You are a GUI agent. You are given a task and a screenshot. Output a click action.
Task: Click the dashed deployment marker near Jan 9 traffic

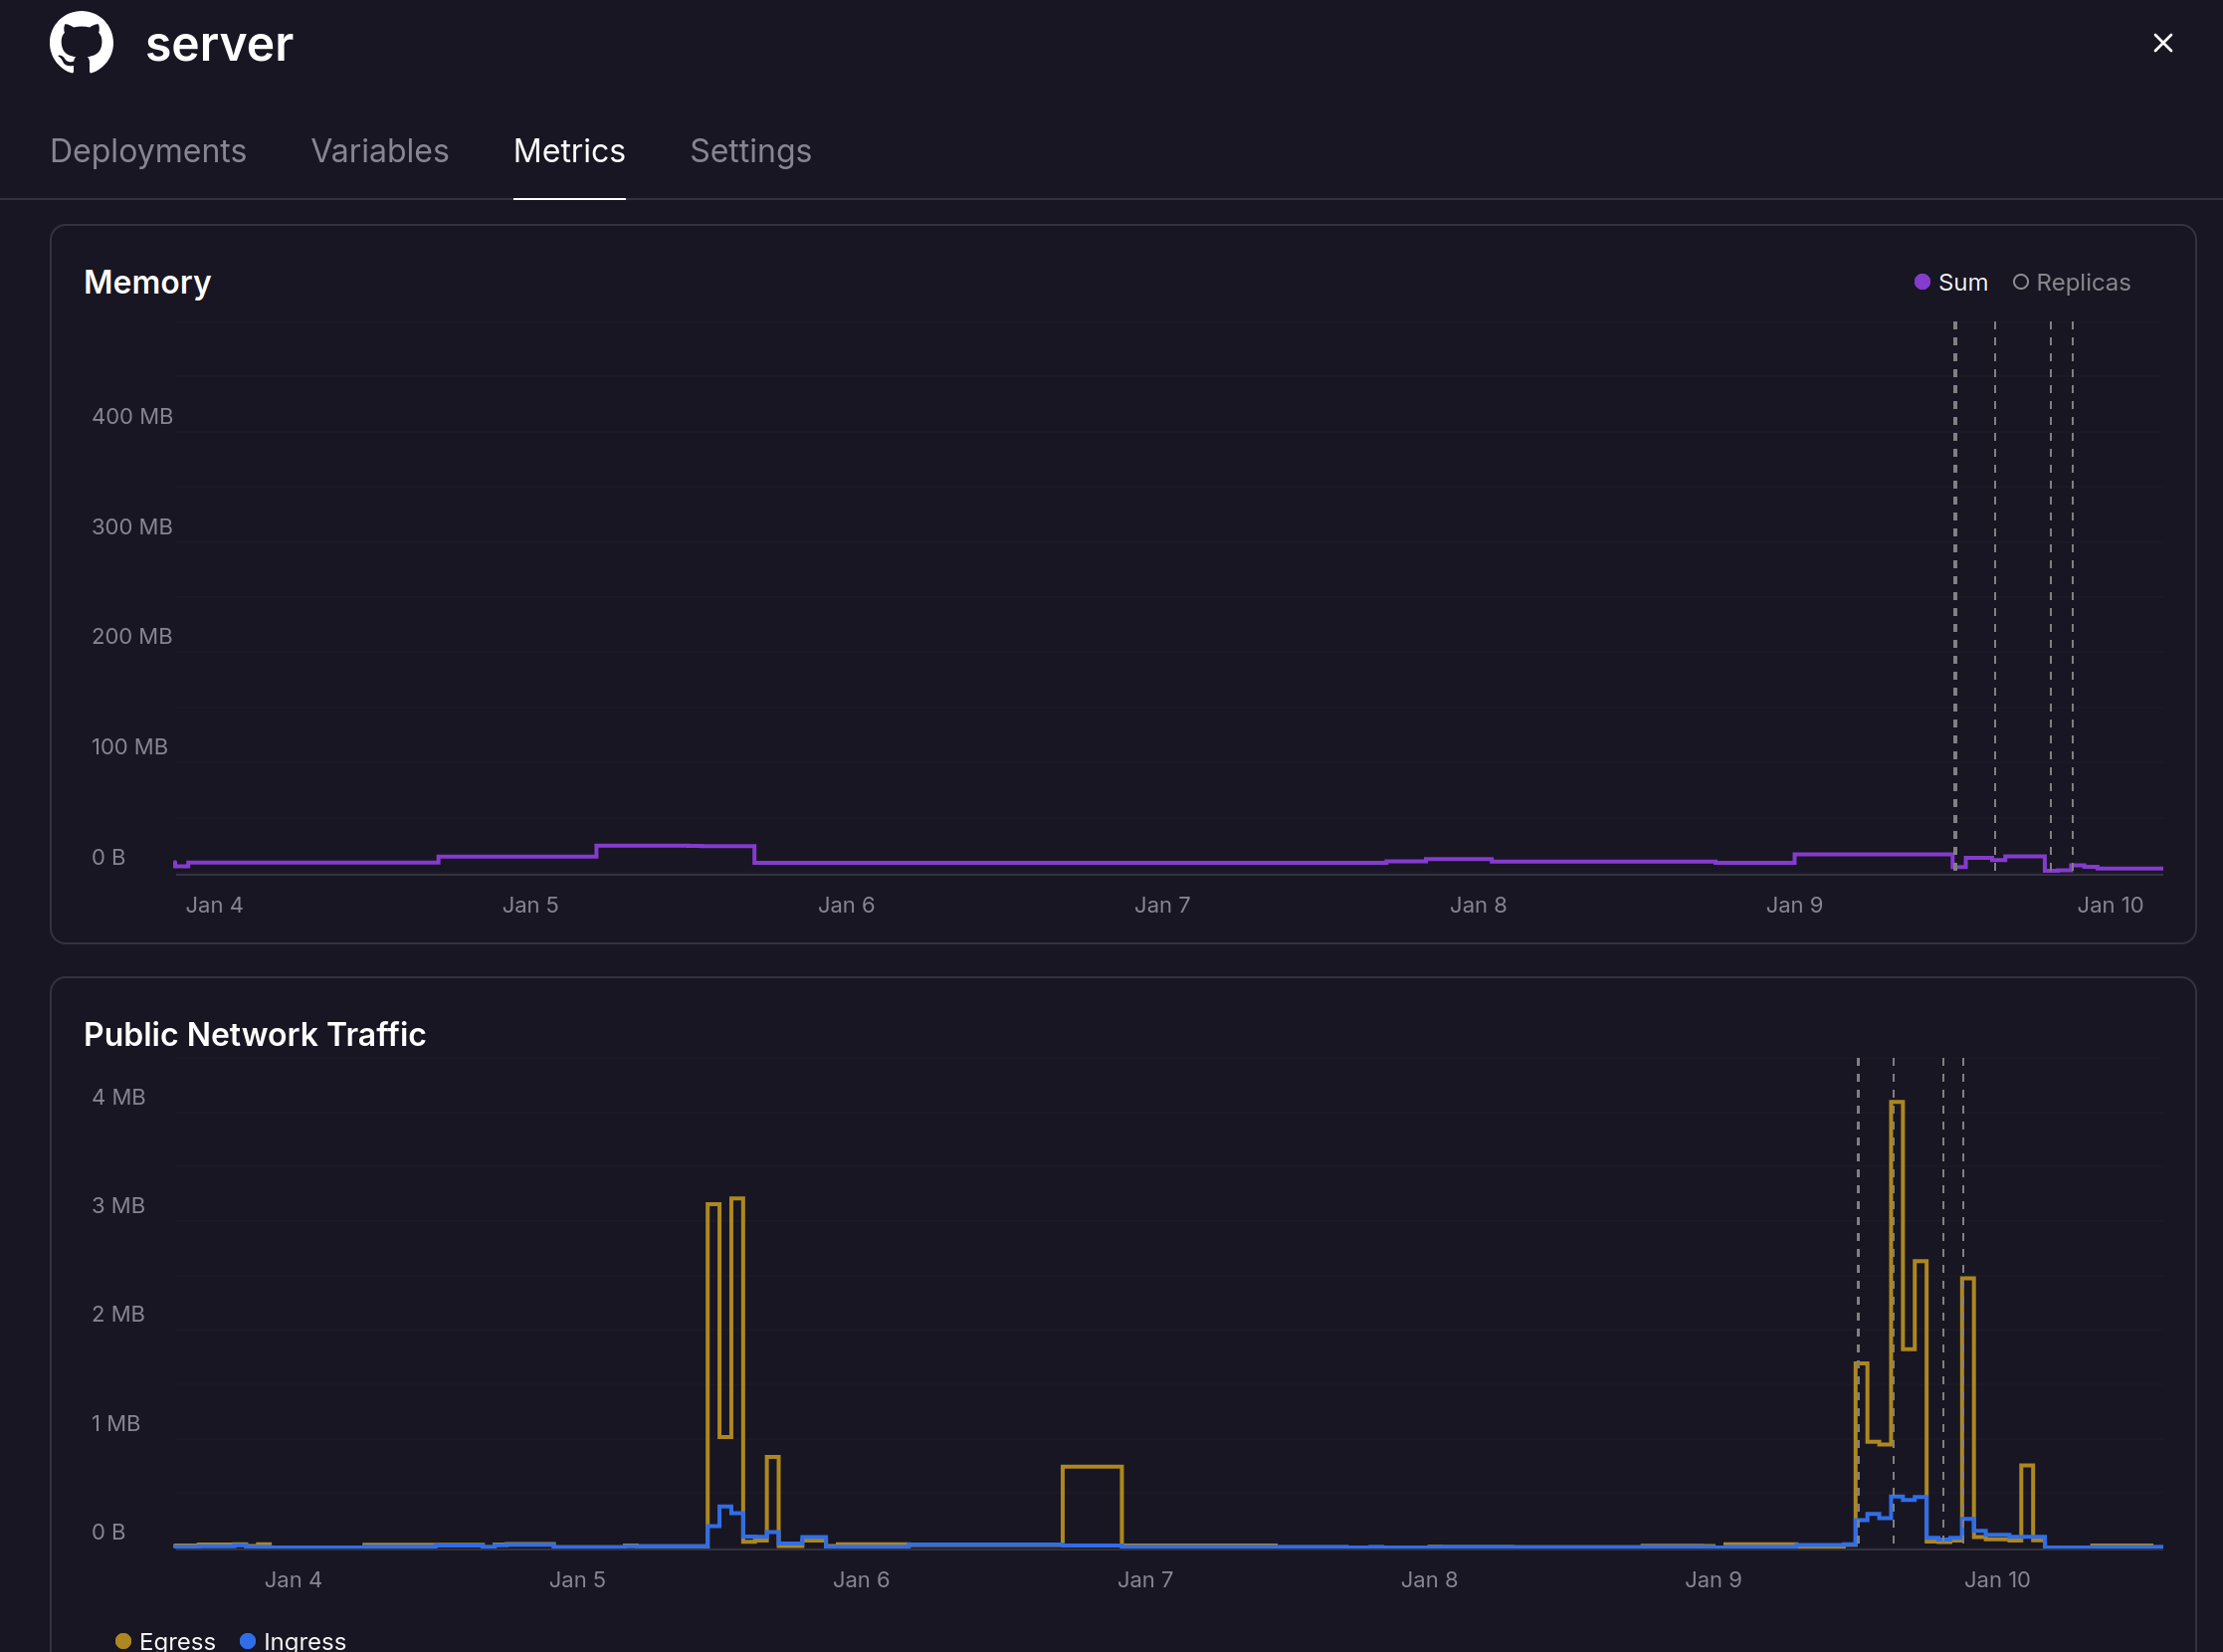coord(1858,1300)
